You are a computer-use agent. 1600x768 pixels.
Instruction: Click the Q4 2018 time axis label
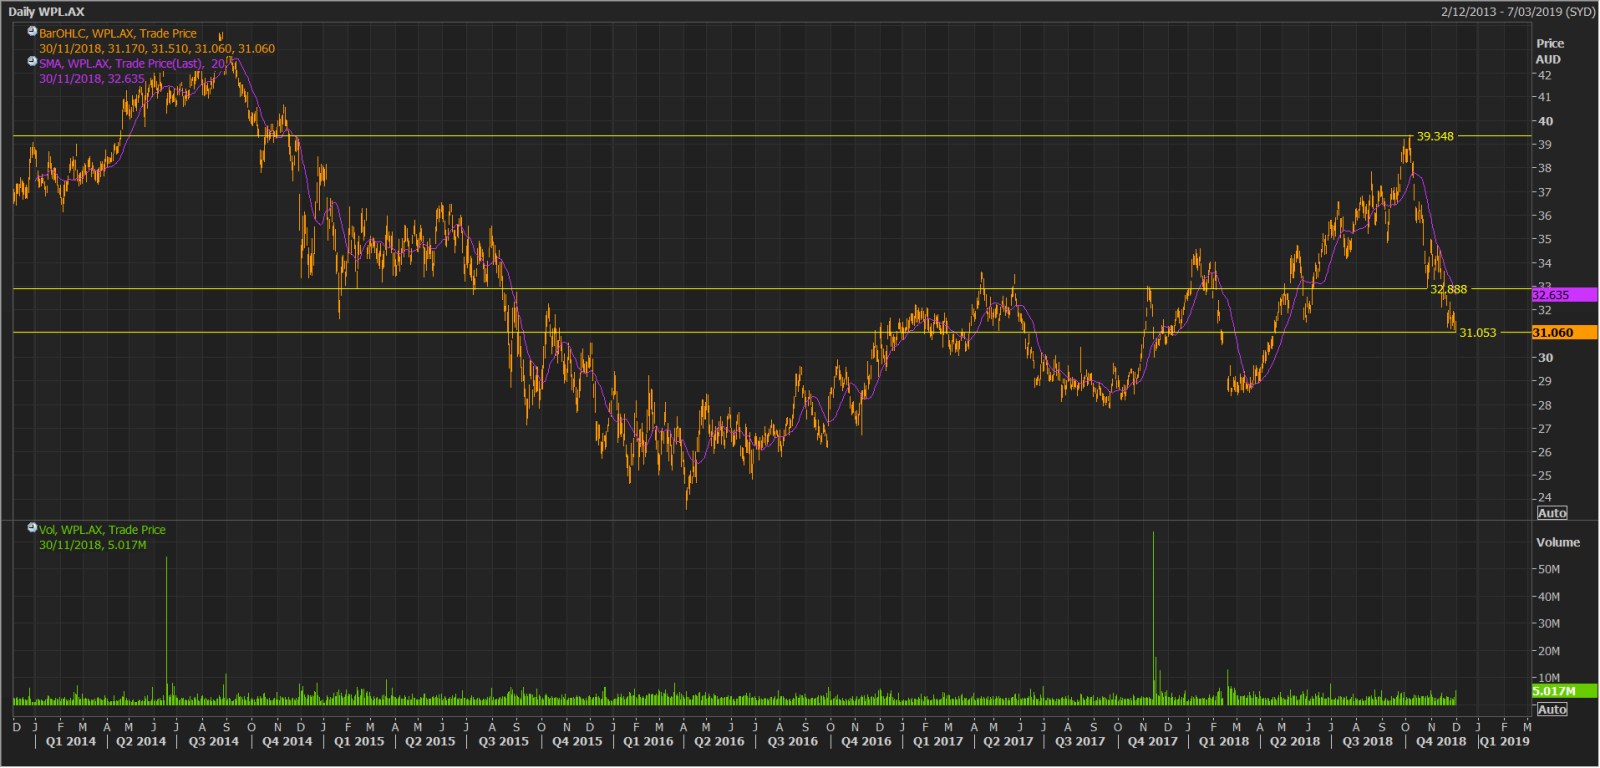click(x=1441, y=741)
